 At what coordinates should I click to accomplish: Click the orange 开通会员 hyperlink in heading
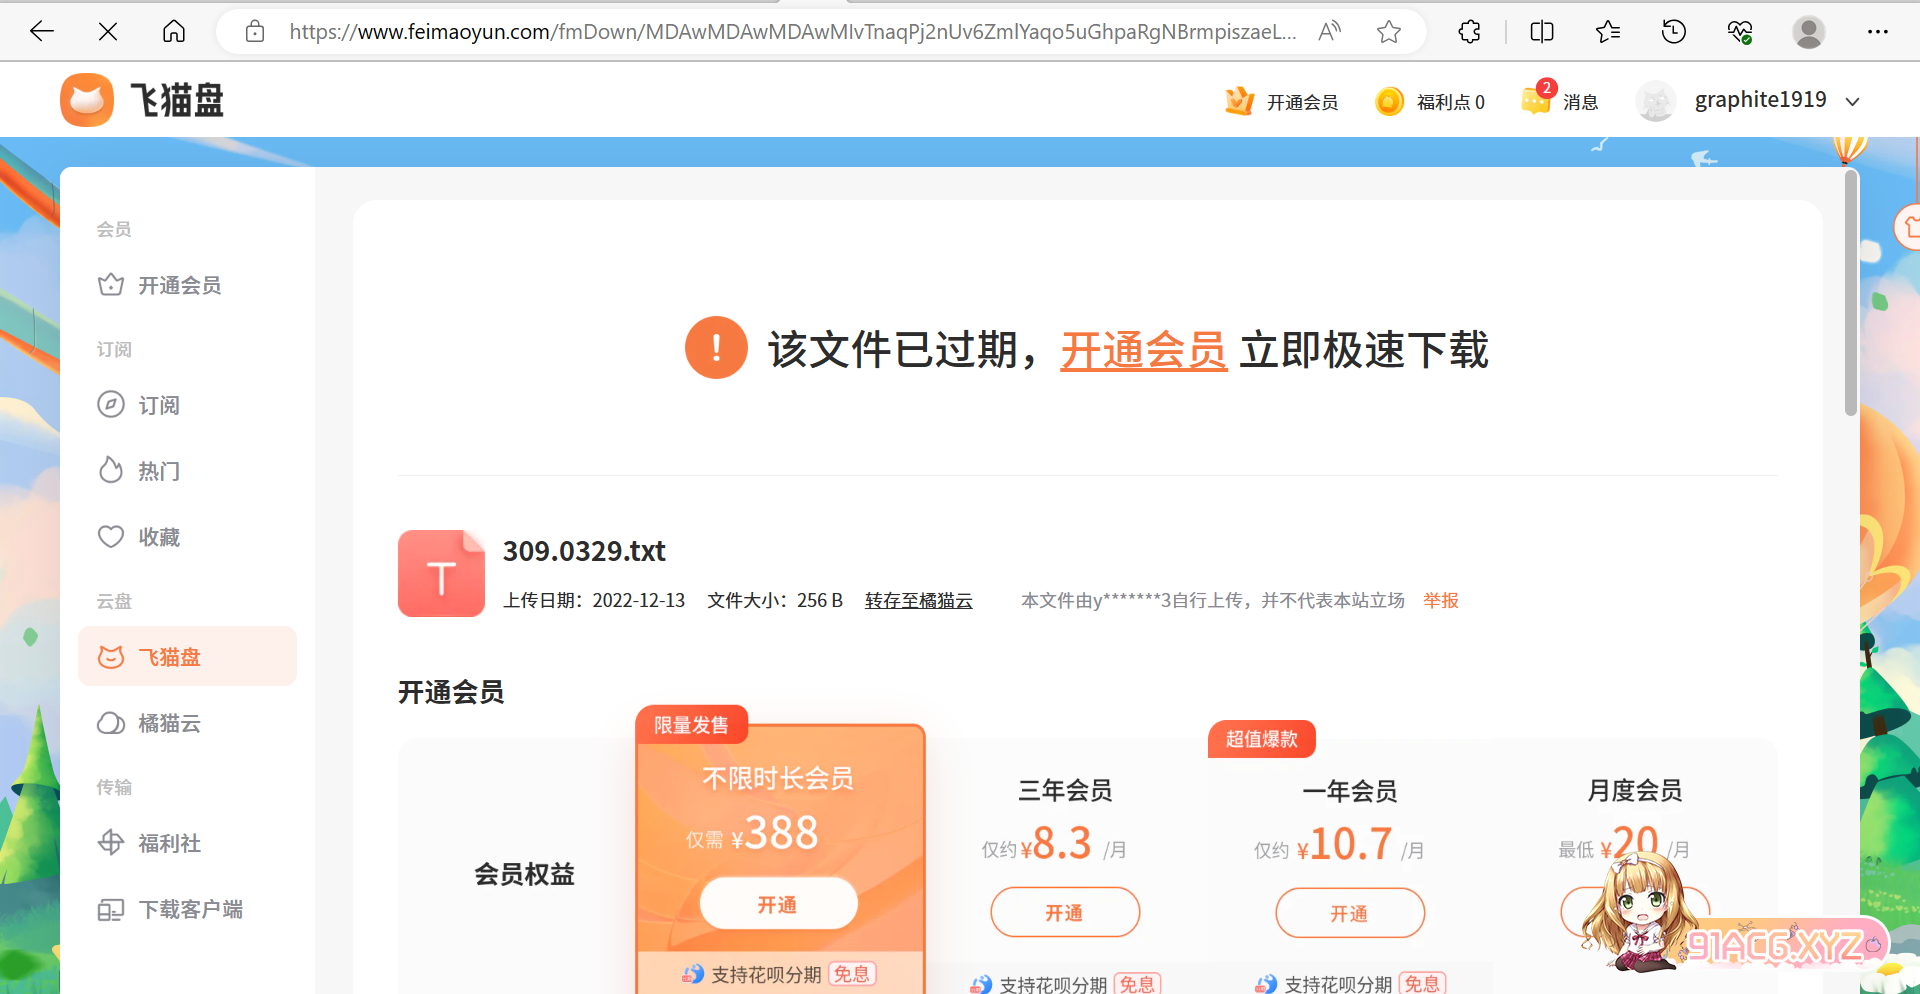1143,351
